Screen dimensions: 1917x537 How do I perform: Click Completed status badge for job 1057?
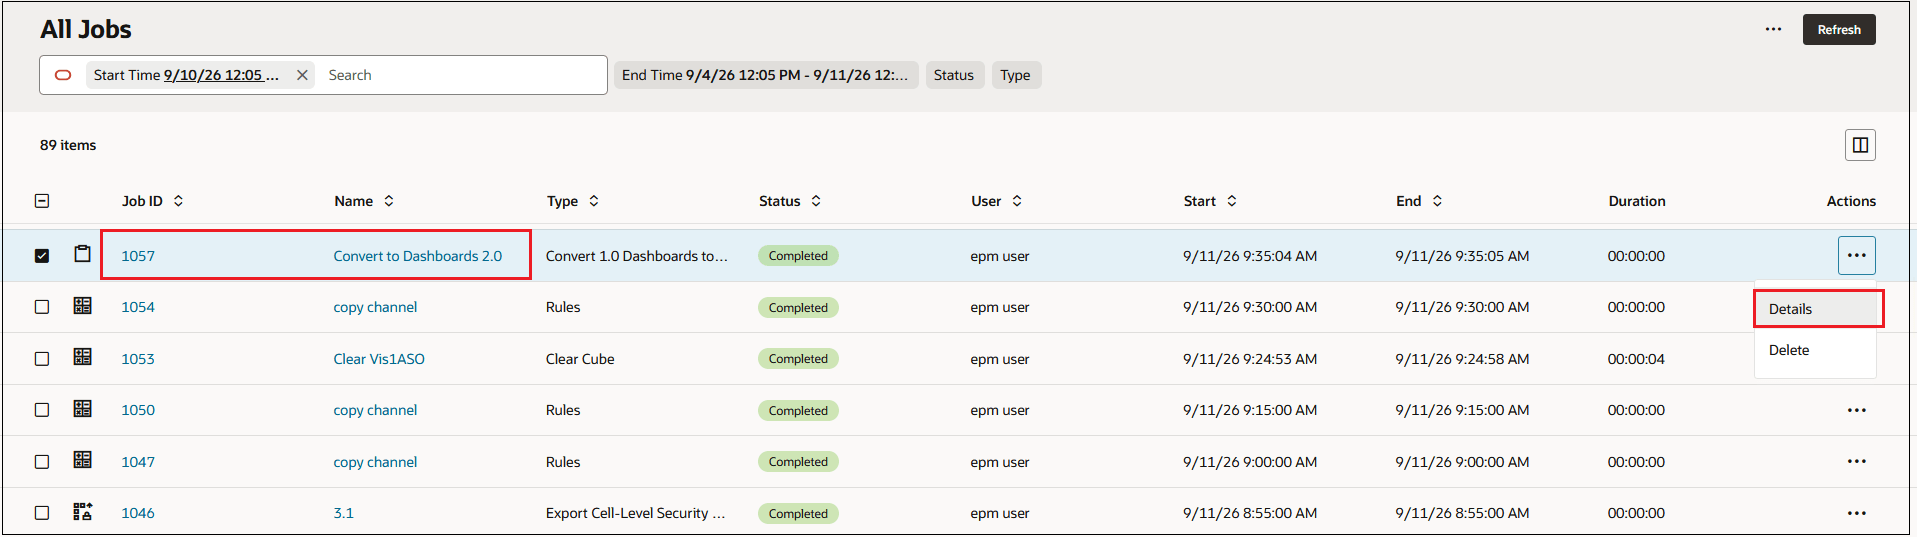point(798,256)
